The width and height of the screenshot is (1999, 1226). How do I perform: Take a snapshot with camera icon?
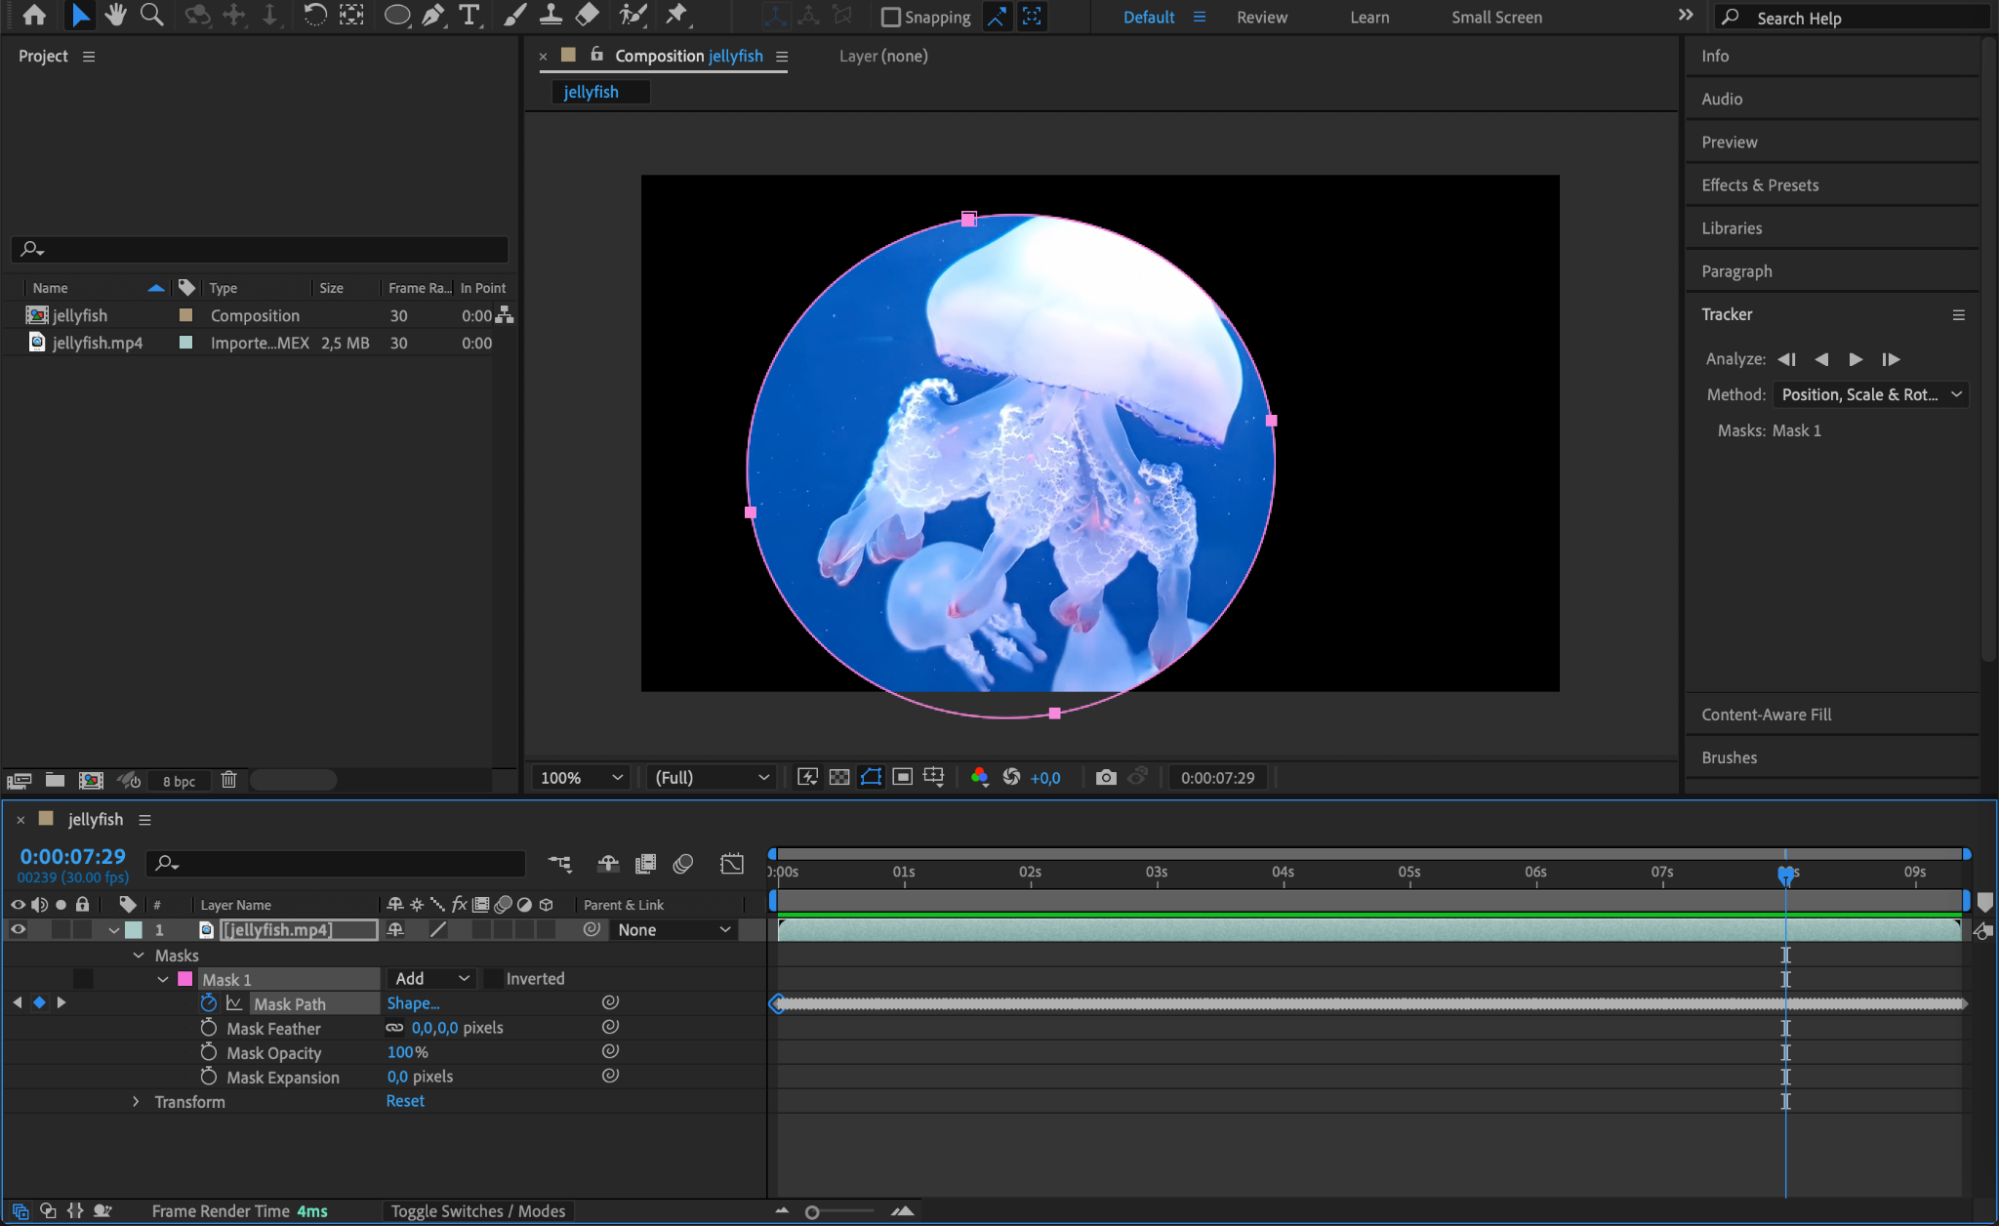pyautogui.click(x=1105, y=777)
